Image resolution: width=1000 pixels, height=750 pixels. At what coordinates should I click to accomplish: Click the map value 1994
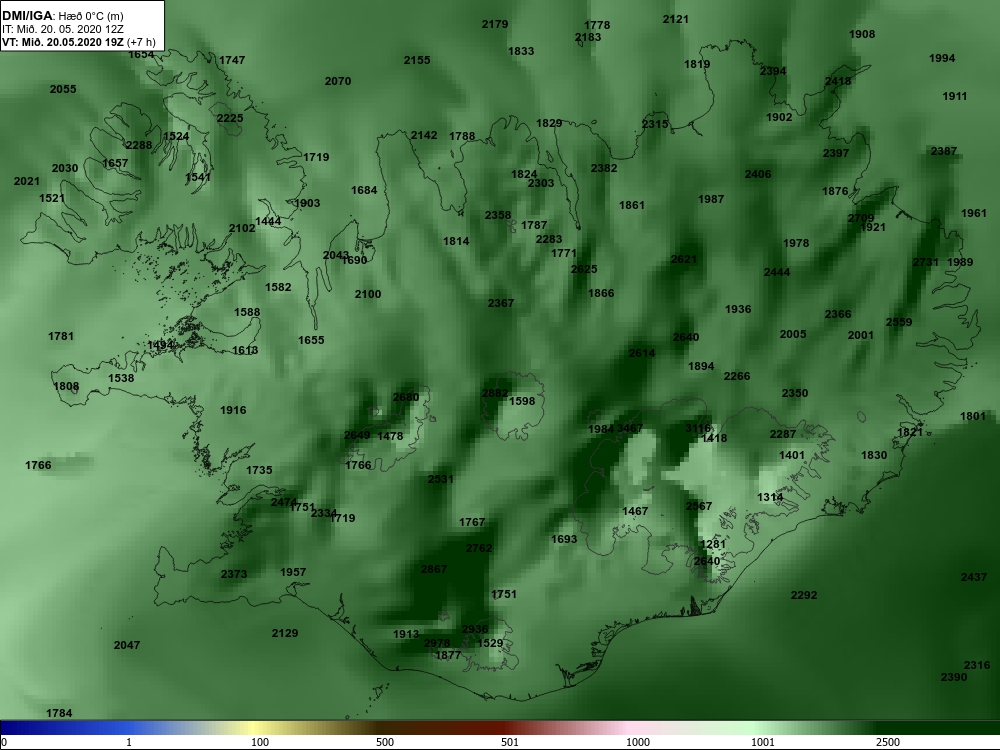(x=942, y=58)
